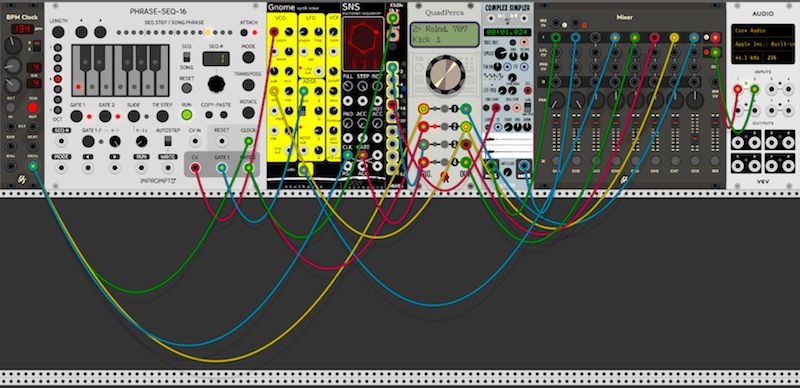Screen dimensions: 800x388
Task: Click Mixer channel 1 PAN knob
Action: (556, 100)
